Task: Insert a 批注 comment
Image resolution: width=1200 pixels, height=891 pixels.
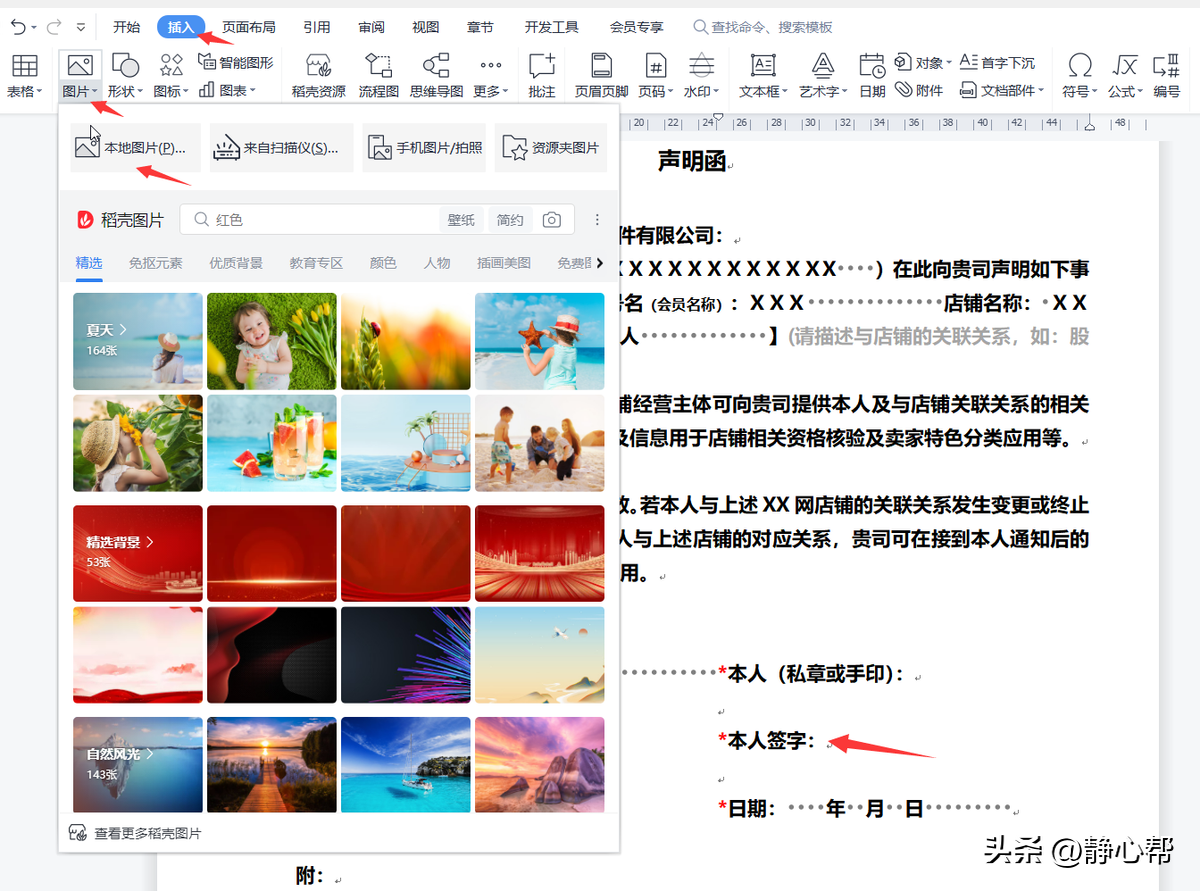Action: [x=541, y=75]
